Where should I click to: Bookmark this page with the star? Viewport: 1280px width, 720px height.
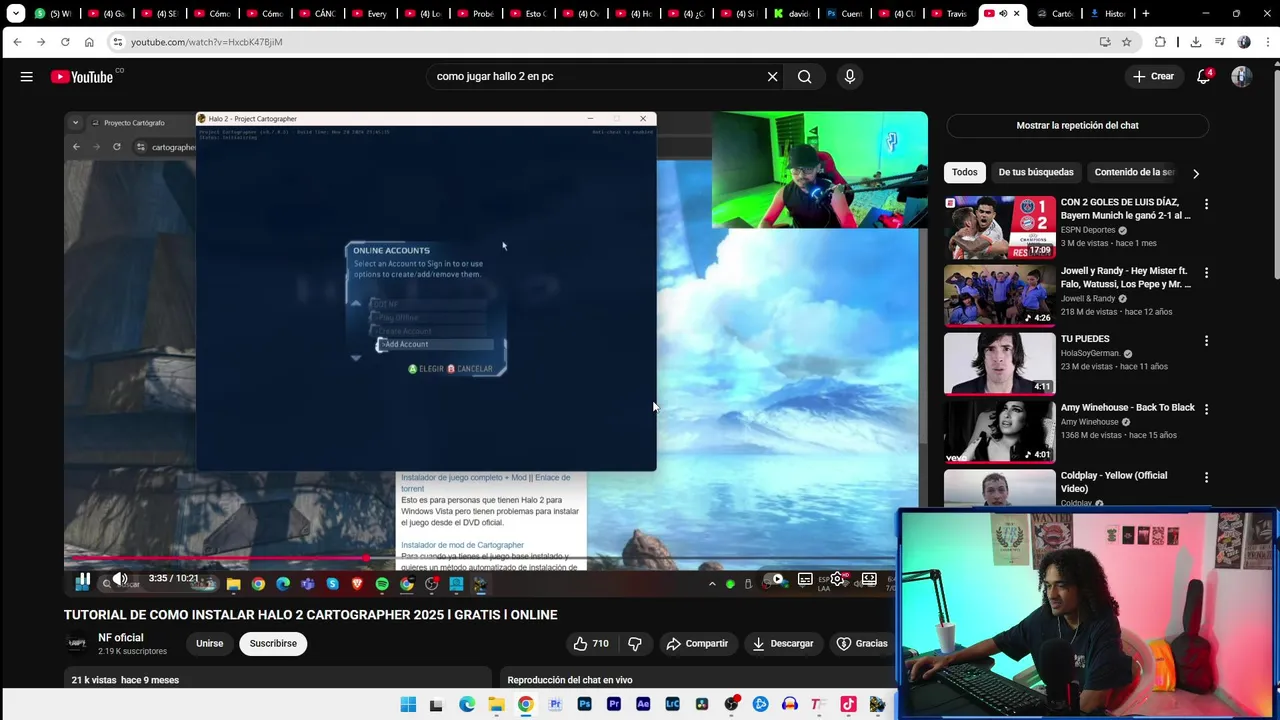point(1127,42)
